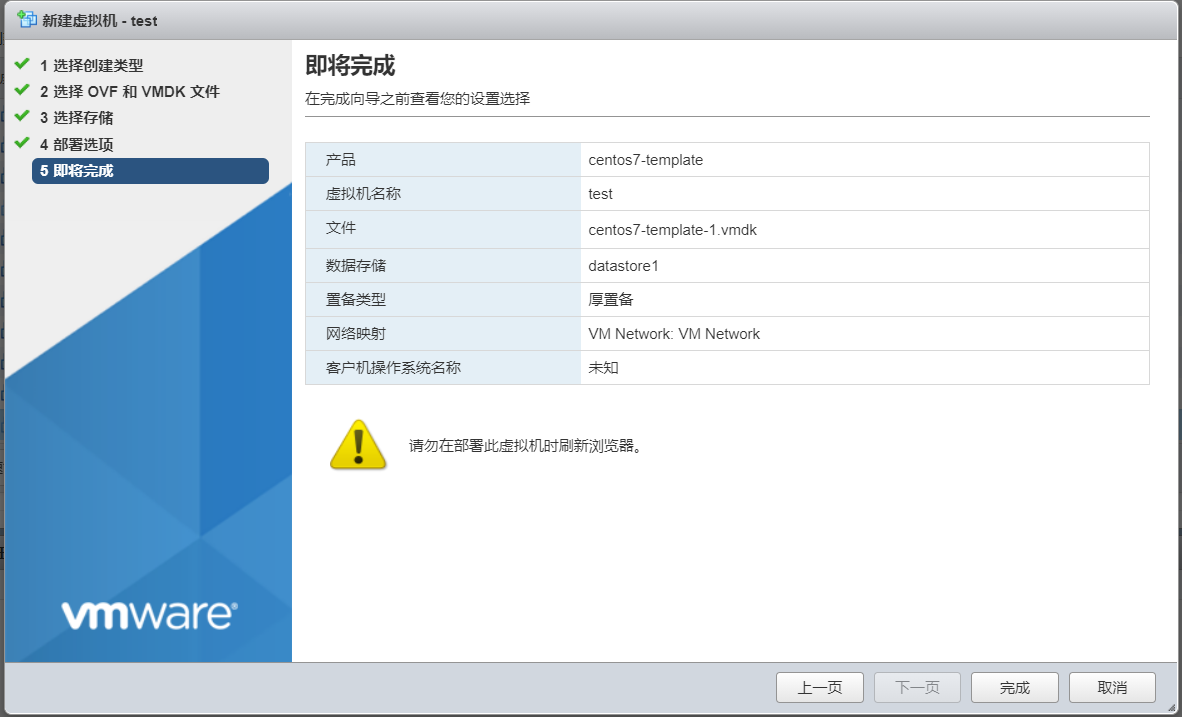
Task: Cancel the wizard with 取消 button
Action: pyautogui.click(x=1112, y=687)
